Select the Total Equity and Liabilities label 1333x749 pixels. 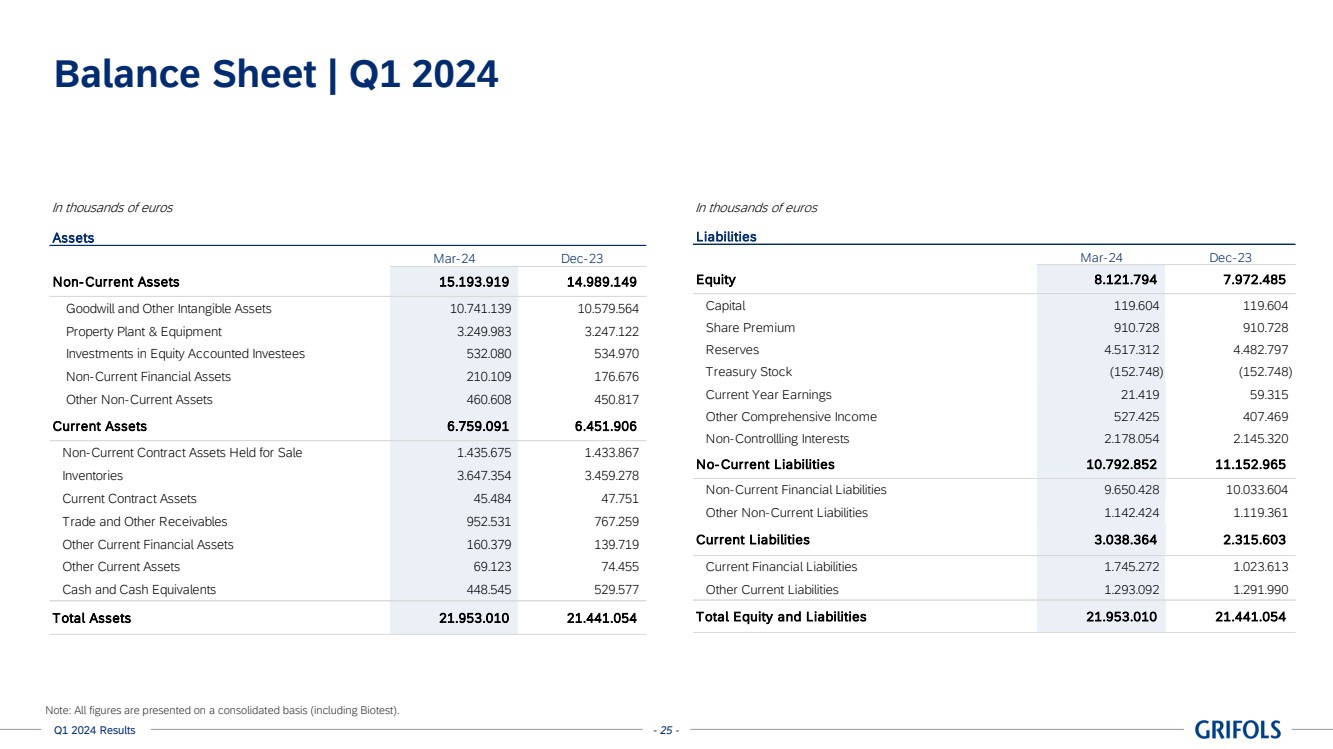click(781, 617)
